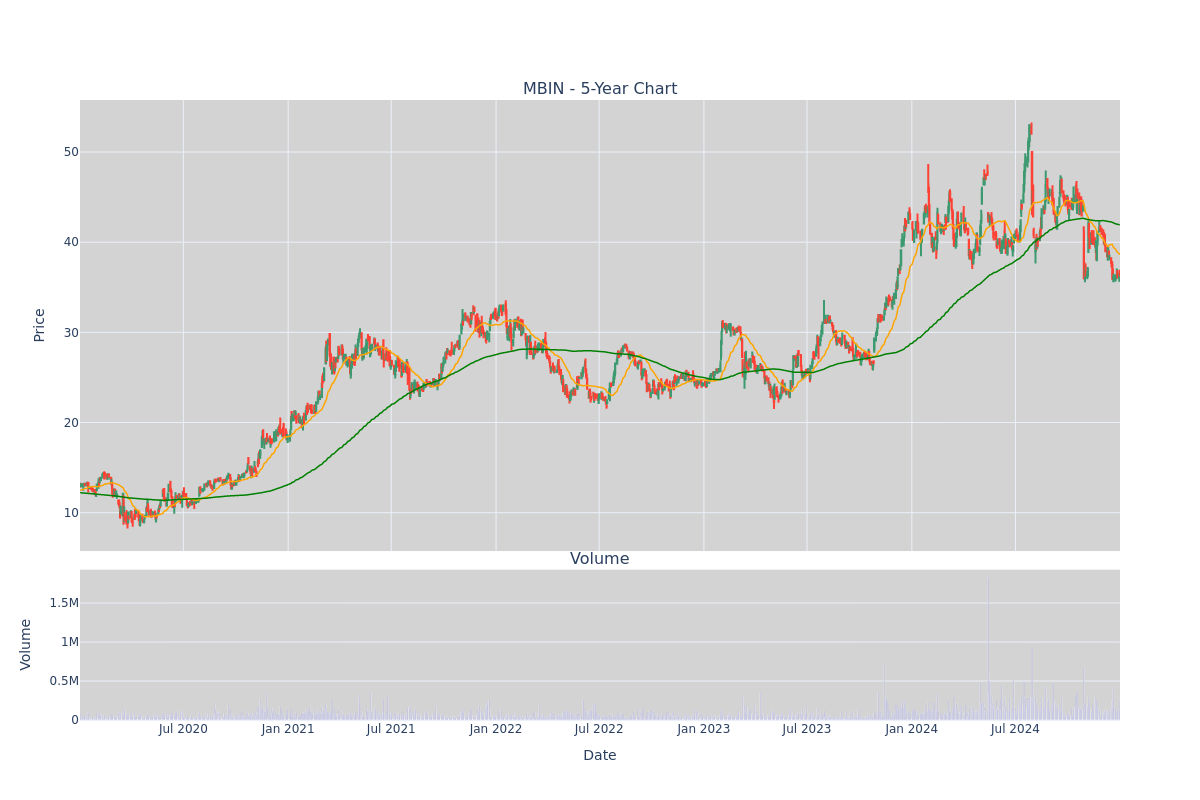Screen dimensions: 1200x800
Task: Click the Jan 2023 date label
Action: click(704, 729)
